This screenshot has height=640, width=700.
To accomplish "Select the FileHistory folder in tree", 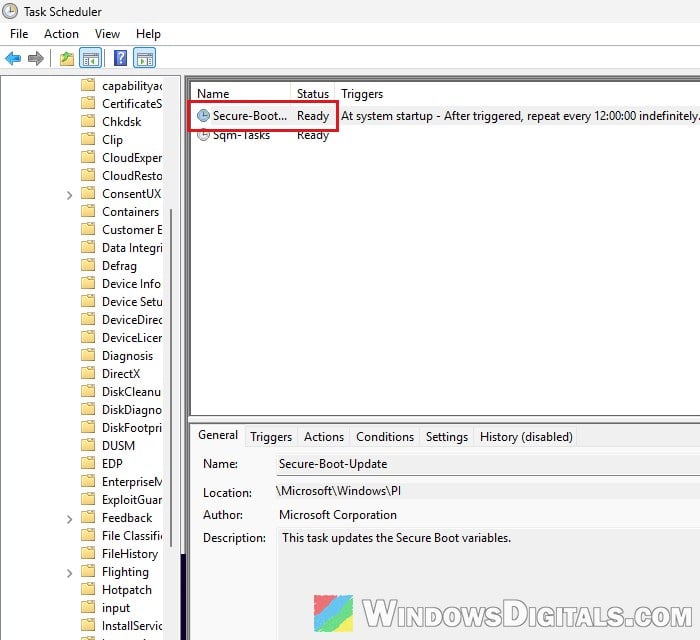I will pyautogui.click(x=130, y=553).
